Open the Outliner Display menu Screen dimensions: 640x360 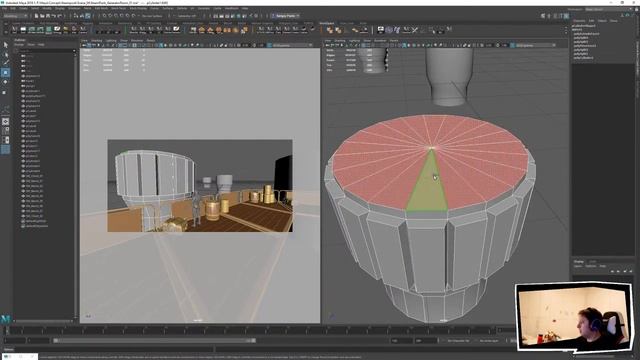point(19,44)
